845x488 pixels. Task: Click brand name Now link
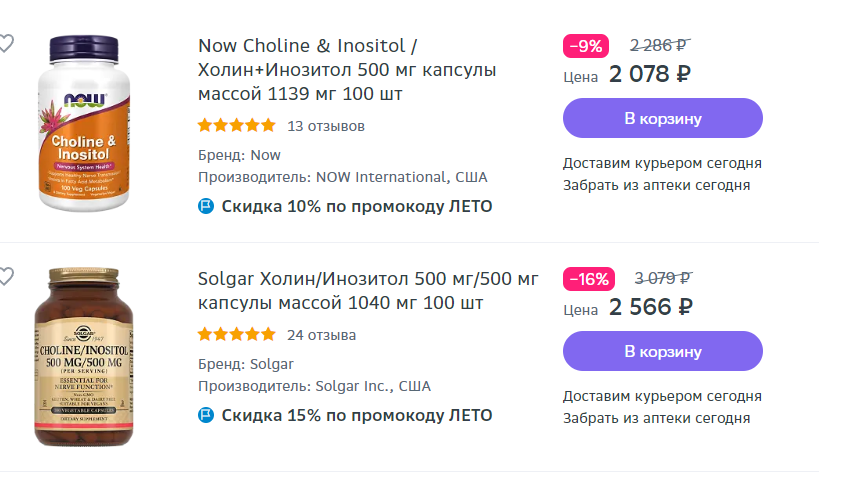pos(265,155)
